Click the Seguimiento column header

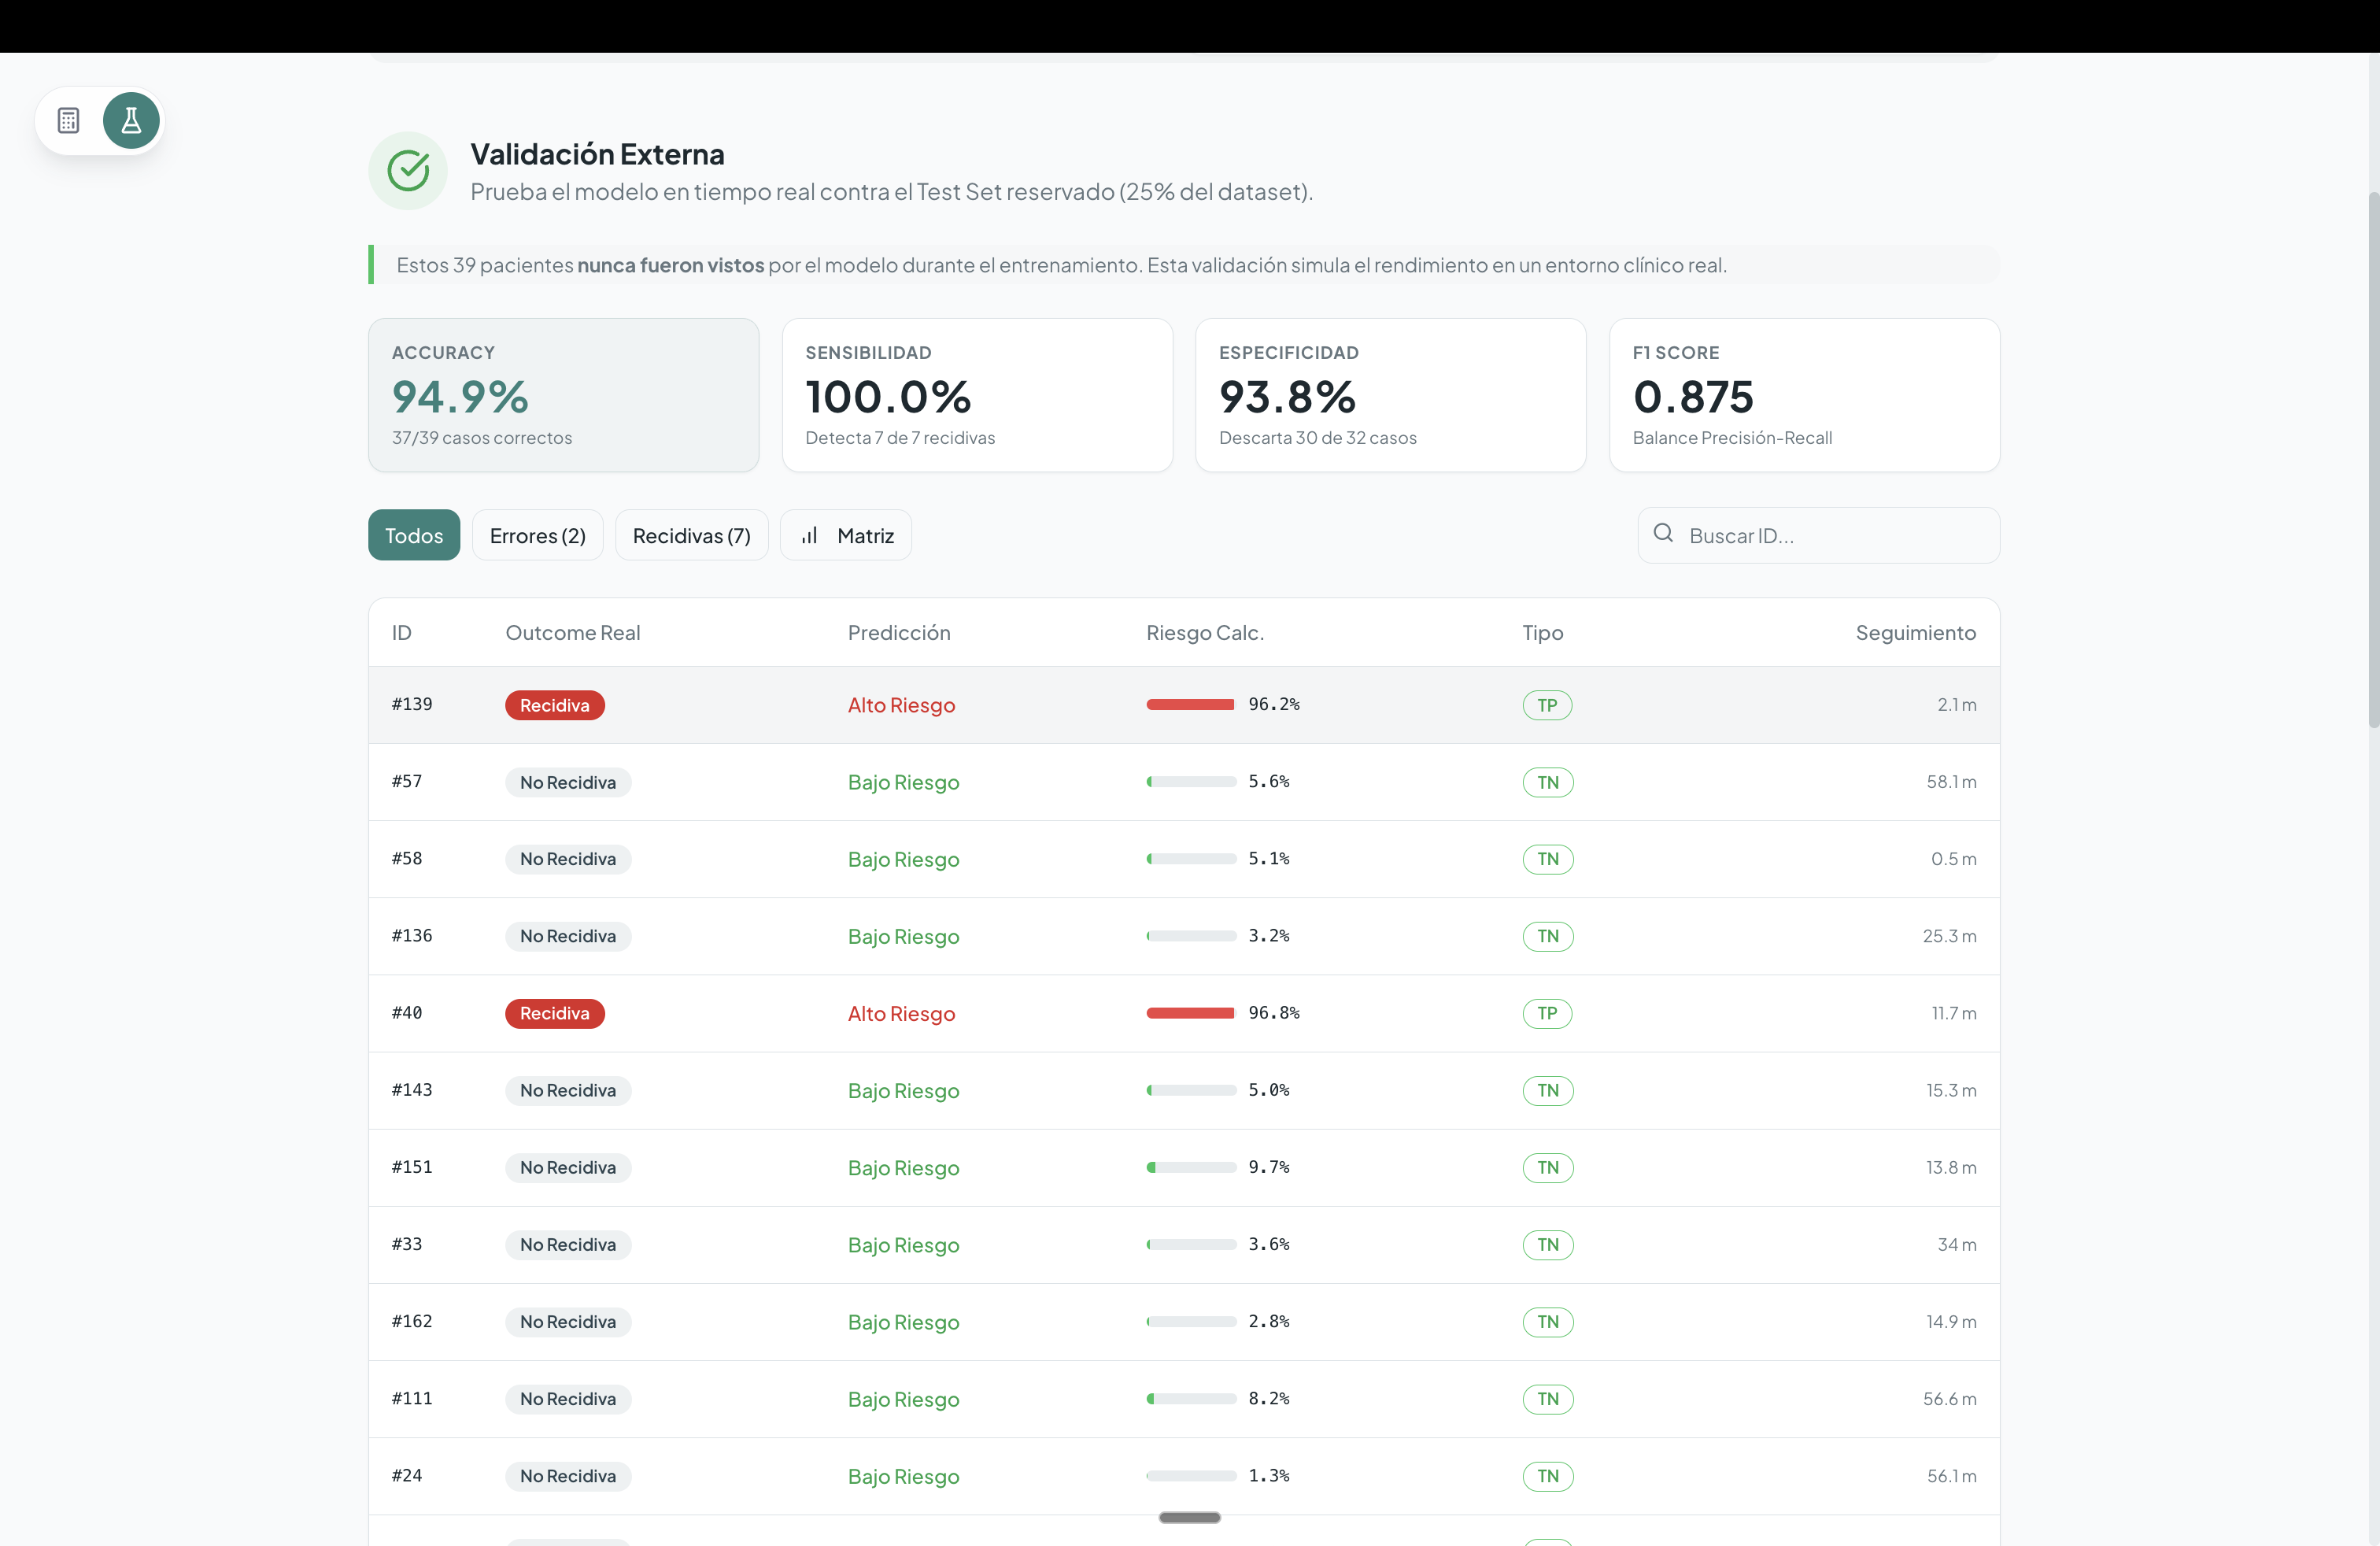tap(1915, 633)
